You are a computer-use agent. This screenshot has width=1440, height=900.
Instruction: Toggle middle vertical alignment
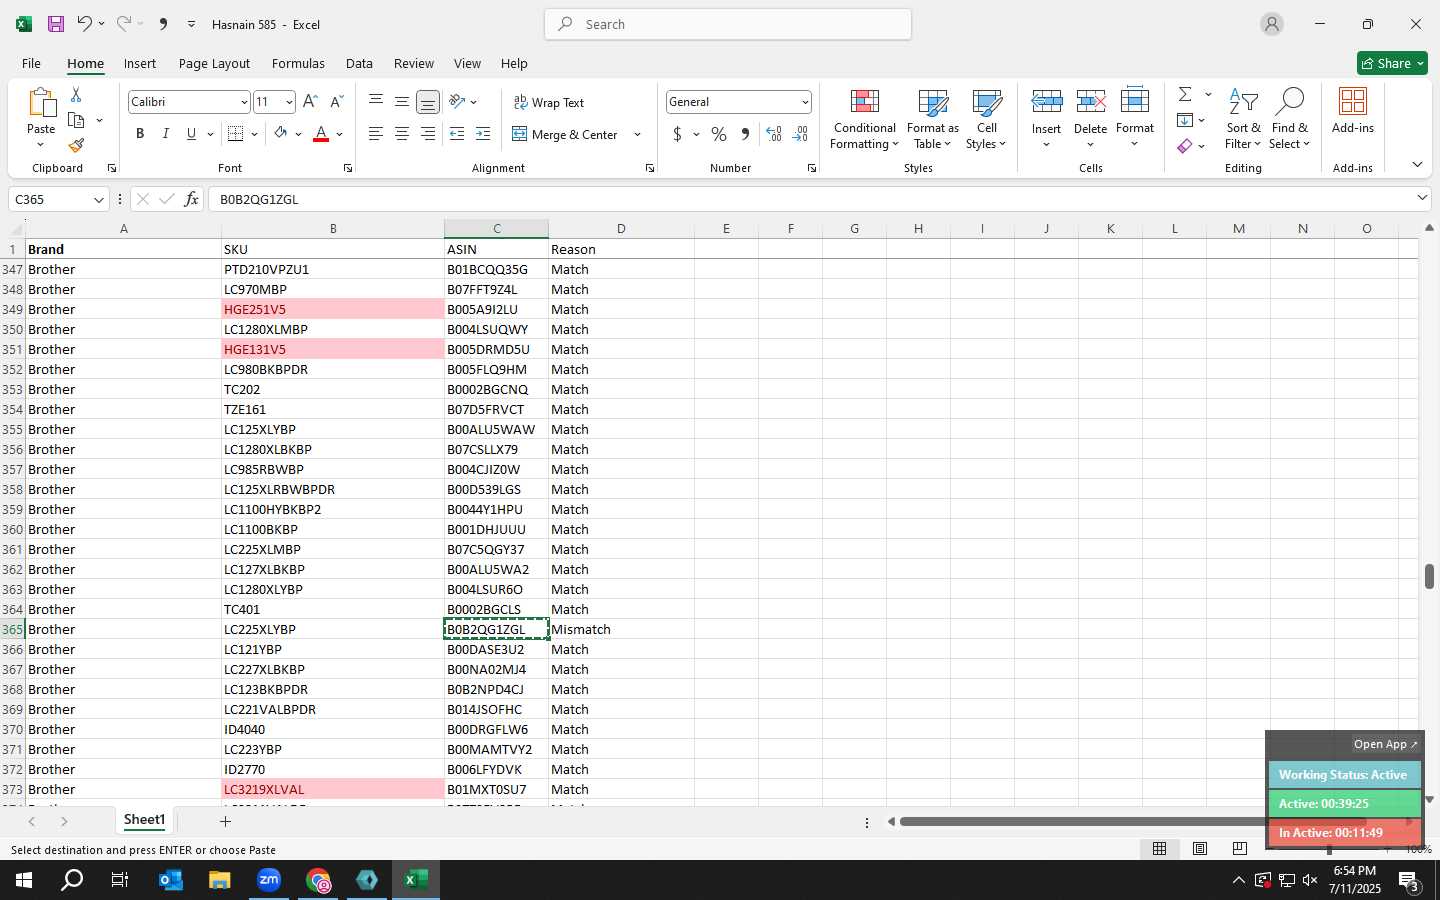click(x=401, y=102)
